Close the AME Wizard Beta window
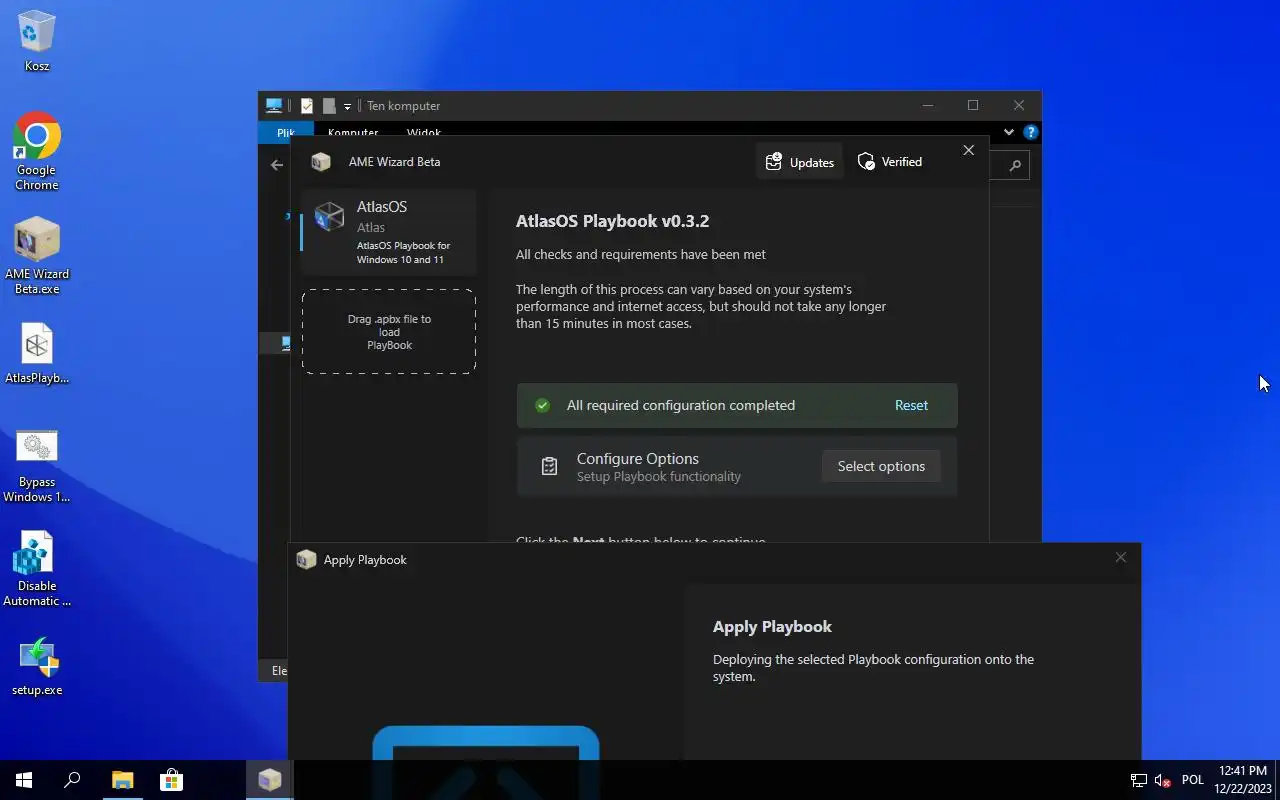1280x800 pixels. click(968, 150)
